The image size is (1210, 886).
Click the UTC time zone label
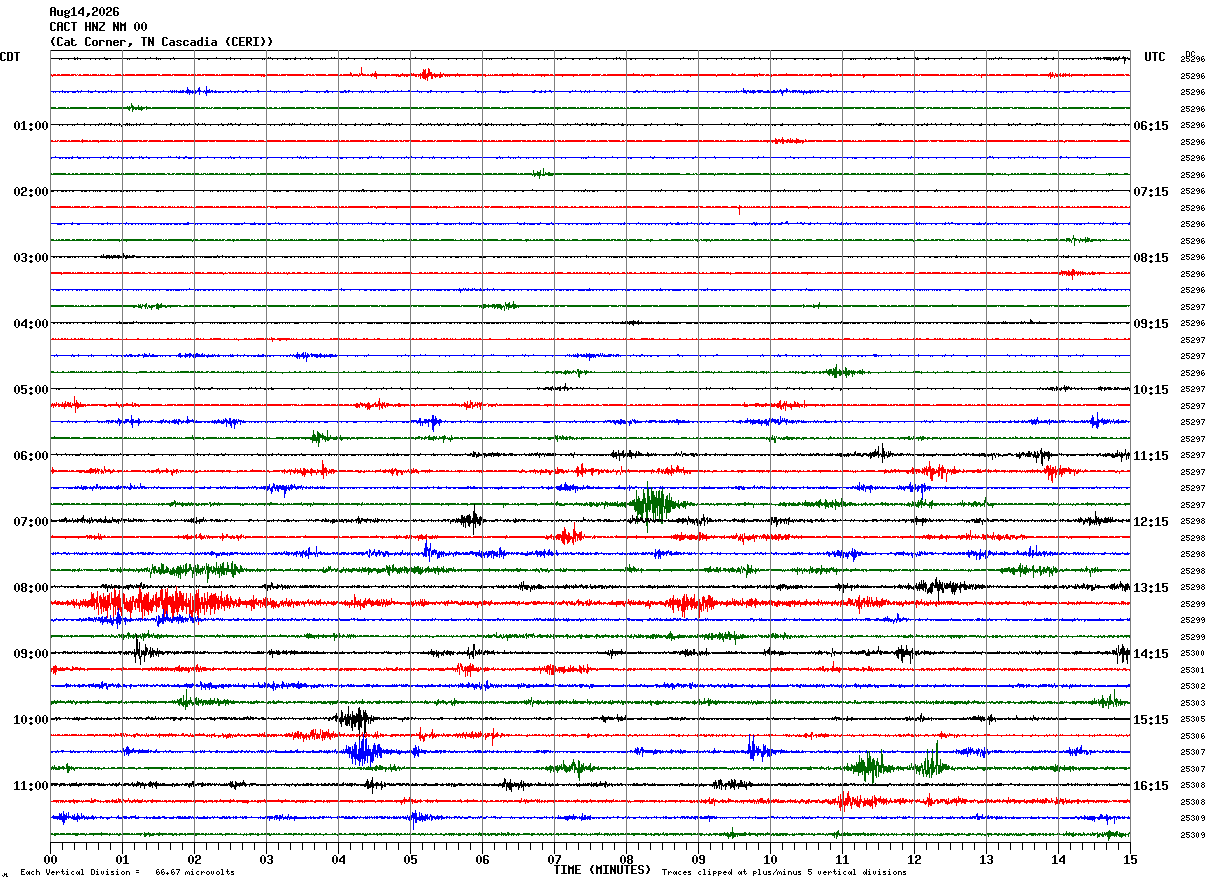tap(1155, 57)
